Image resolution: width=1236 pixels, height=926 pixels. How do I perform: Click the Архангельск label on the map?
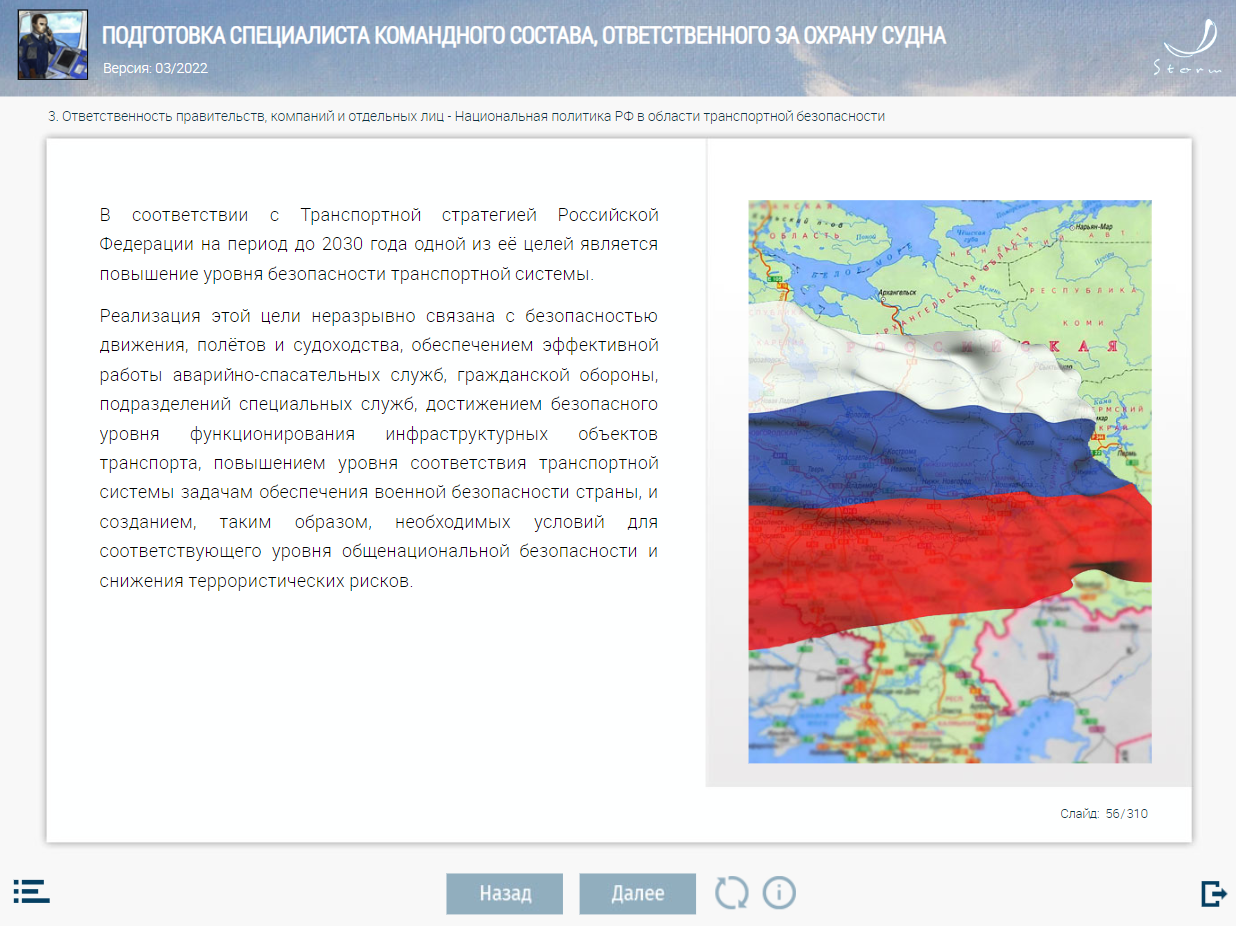click(x=896, y=295)
